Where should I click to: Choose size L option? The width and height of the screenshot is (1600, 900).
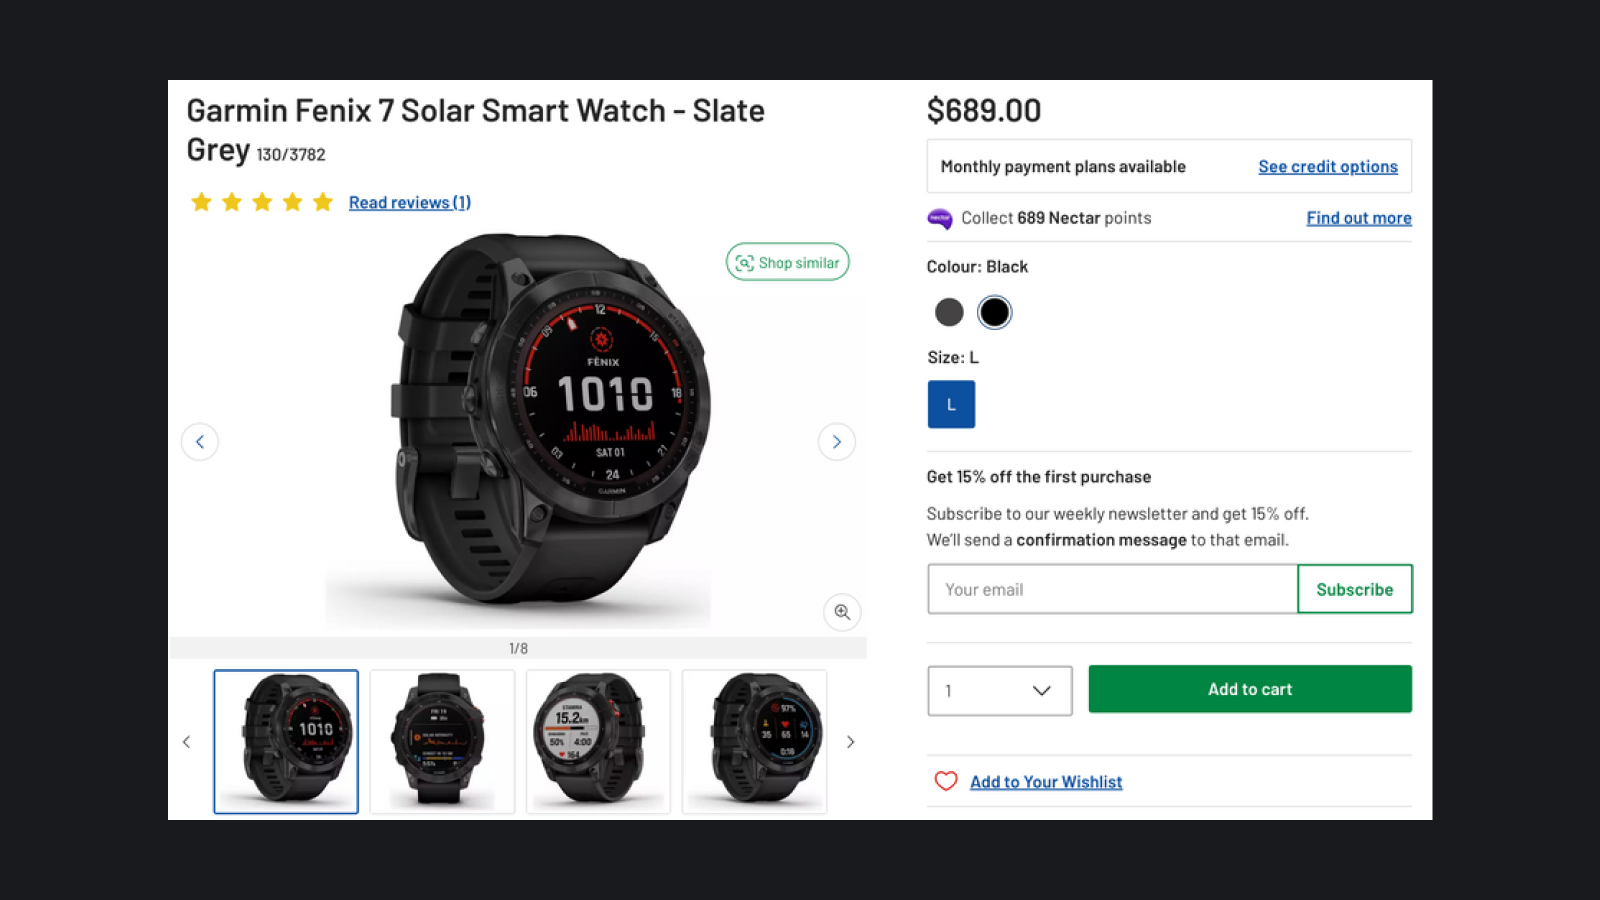point(951,404)
